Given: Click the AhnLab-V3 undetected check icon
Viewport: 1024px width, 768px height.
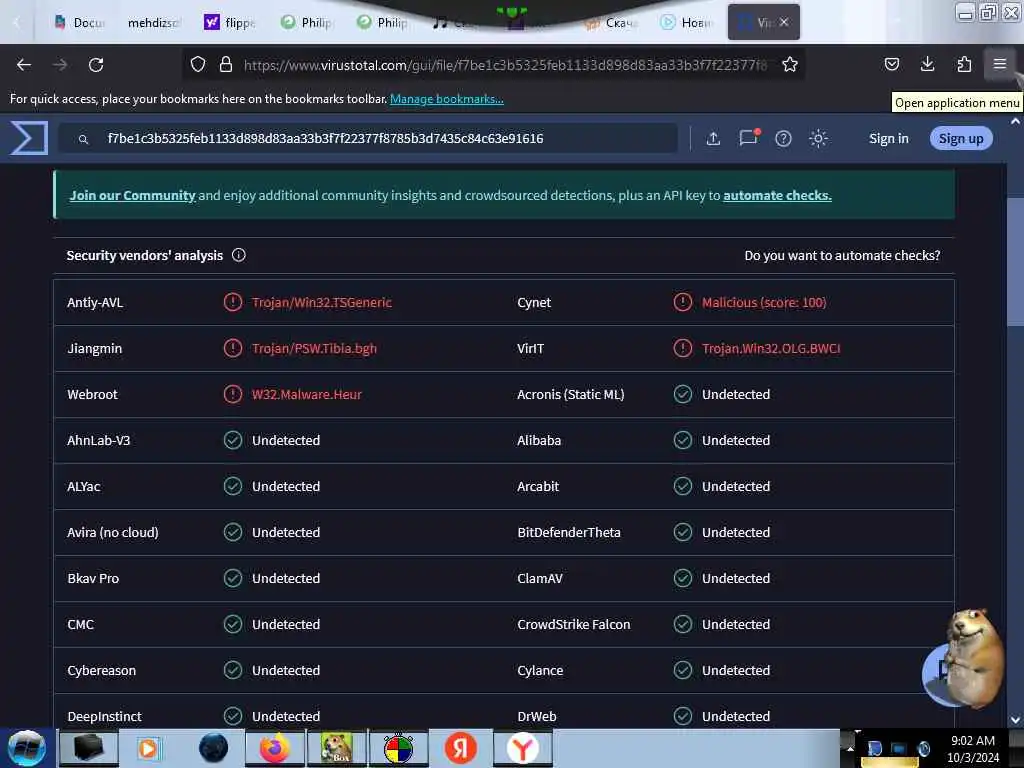Looking at the screenshot, I should coord(232,440).
